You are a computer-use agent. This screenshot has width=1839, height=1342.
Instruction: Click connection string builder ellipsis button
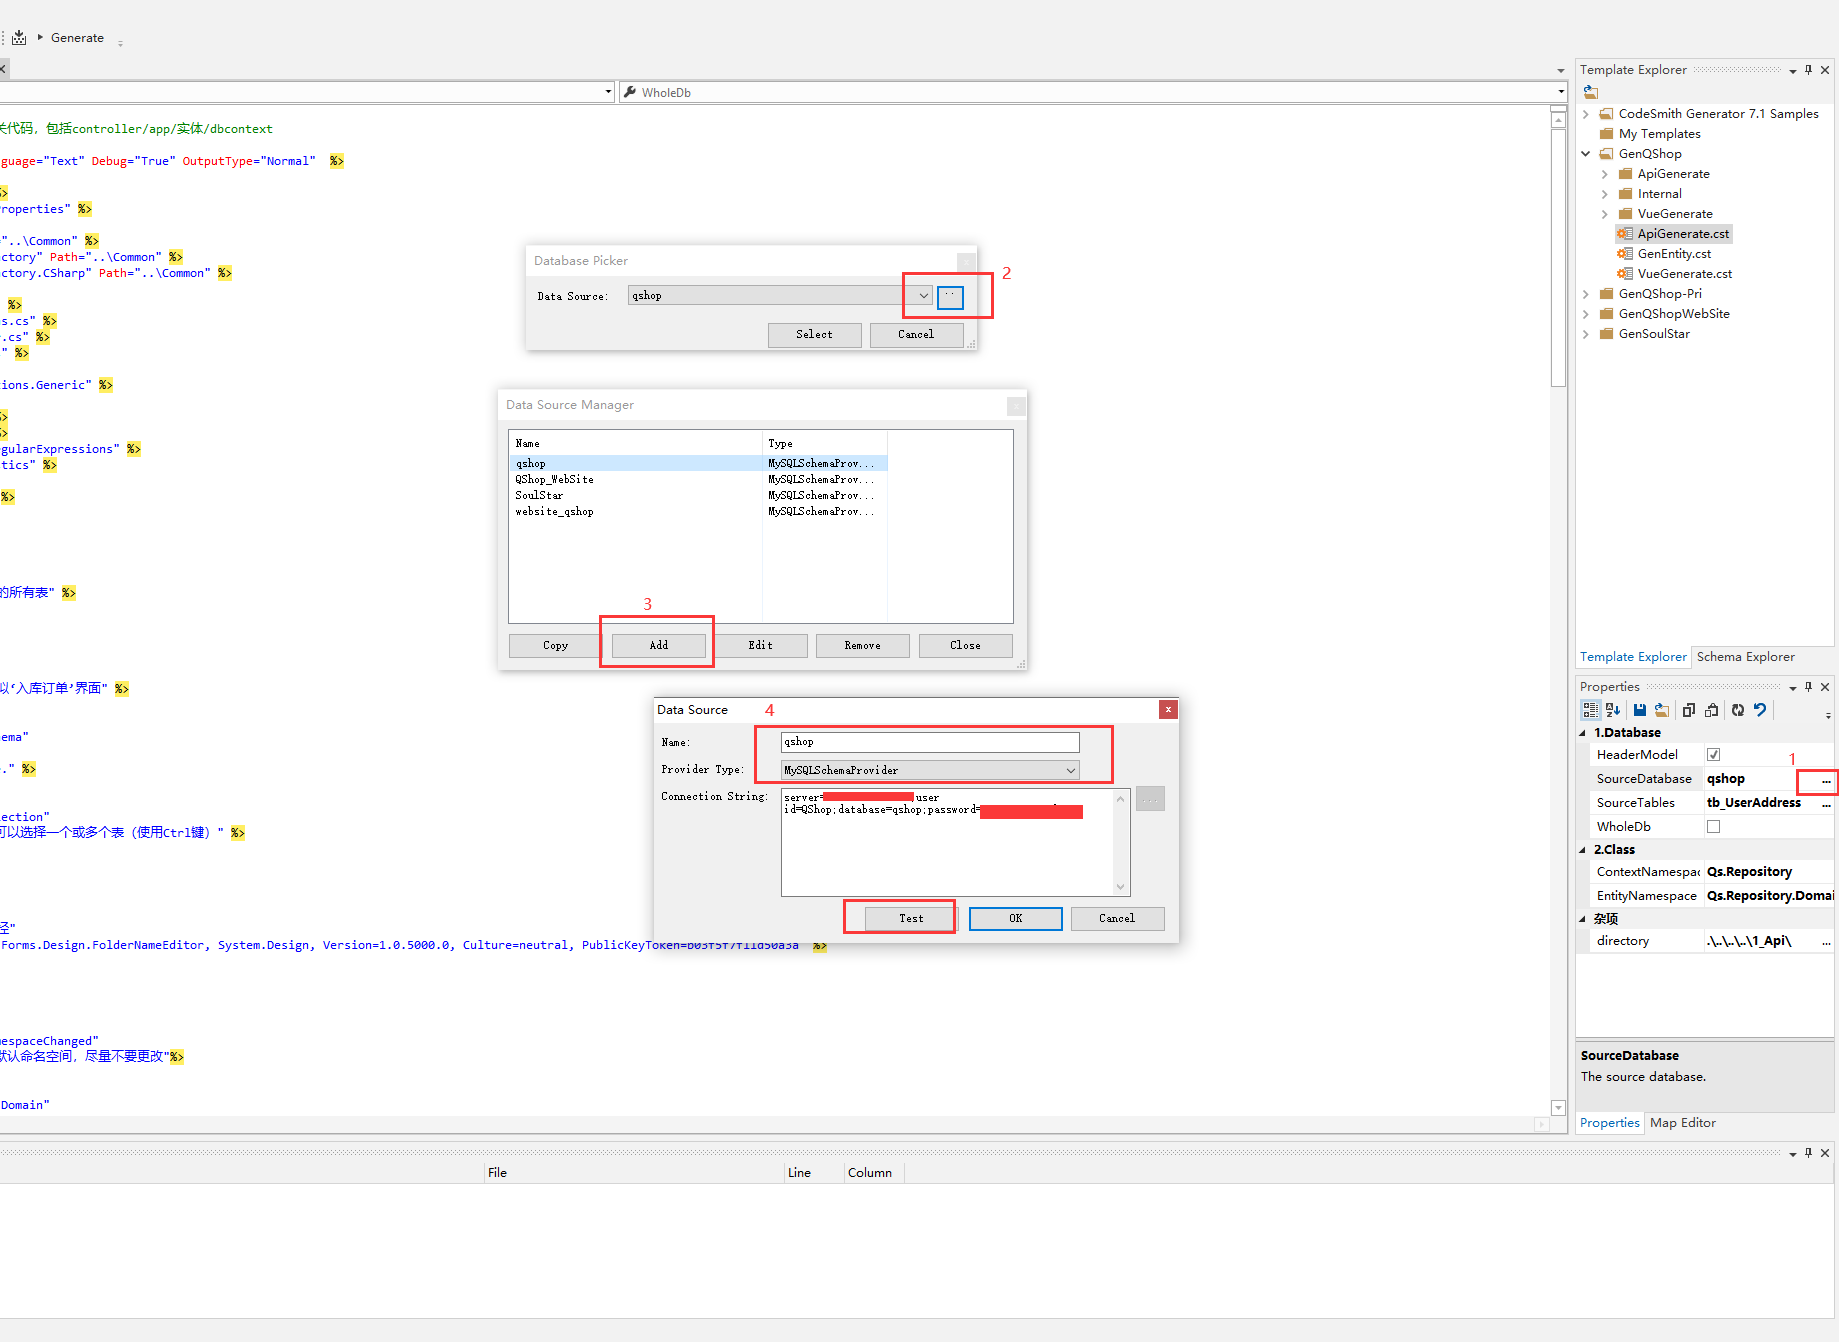click(1150, 799)
